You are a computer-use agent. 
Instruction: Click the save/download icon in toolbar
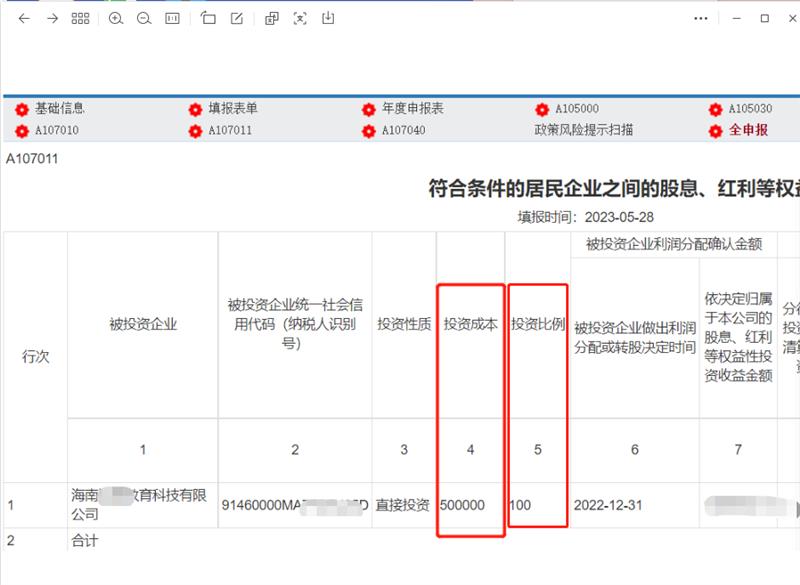coord(328,18)
